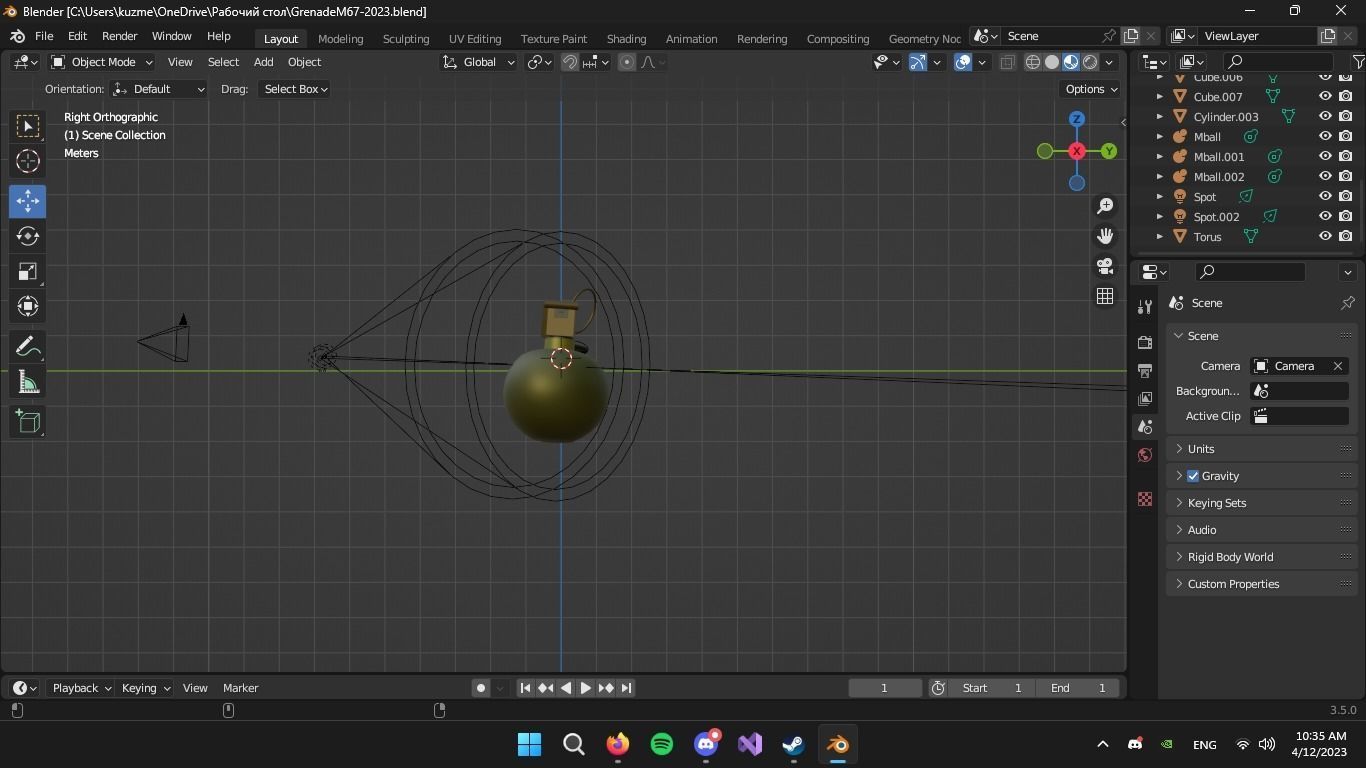Play the animation forward

click(x=586, y=688)
